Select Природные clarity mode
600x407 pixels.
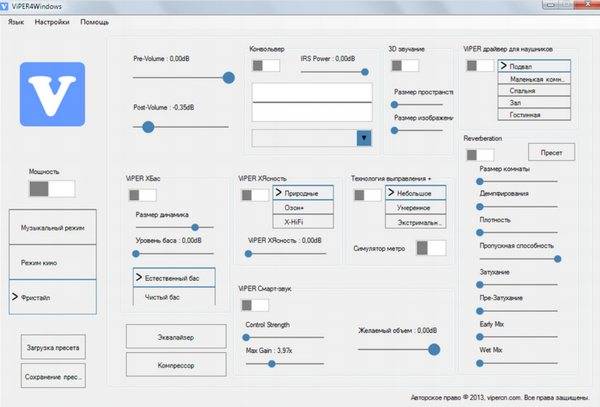pyautogui.click(x=303, y=193)
